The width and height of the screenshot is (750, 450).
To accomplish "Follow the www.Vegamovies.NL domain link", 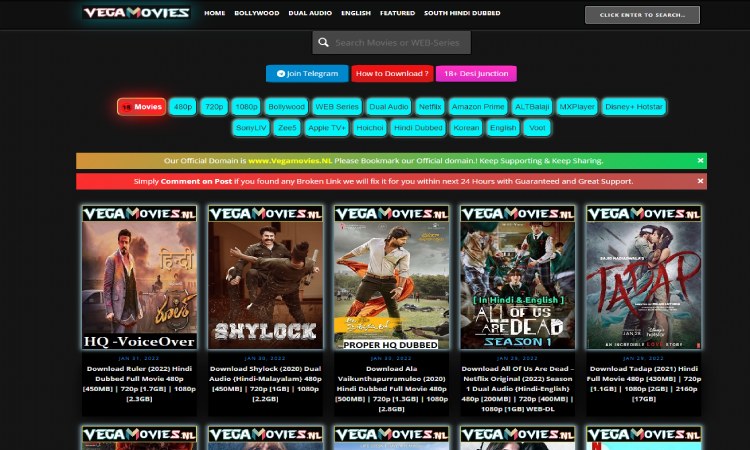I will [x=290, y=161].
